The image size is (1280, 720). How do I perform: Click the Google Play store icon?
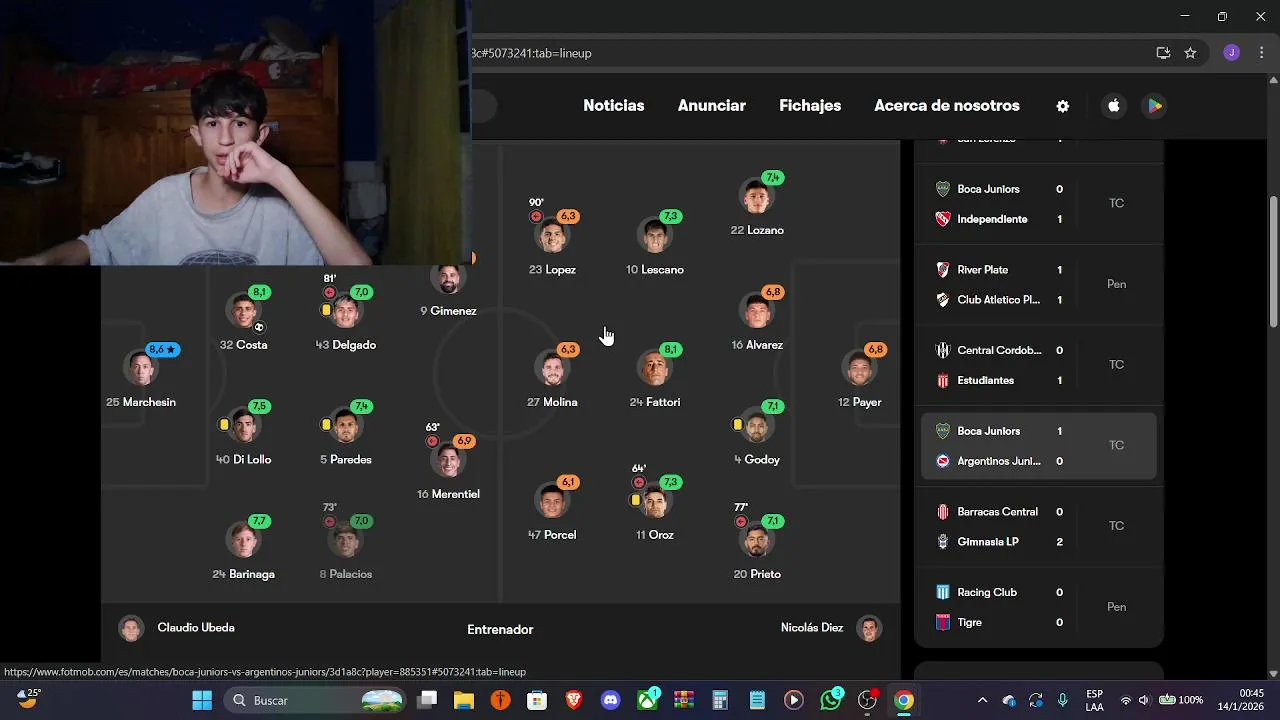pos(1155,106)
